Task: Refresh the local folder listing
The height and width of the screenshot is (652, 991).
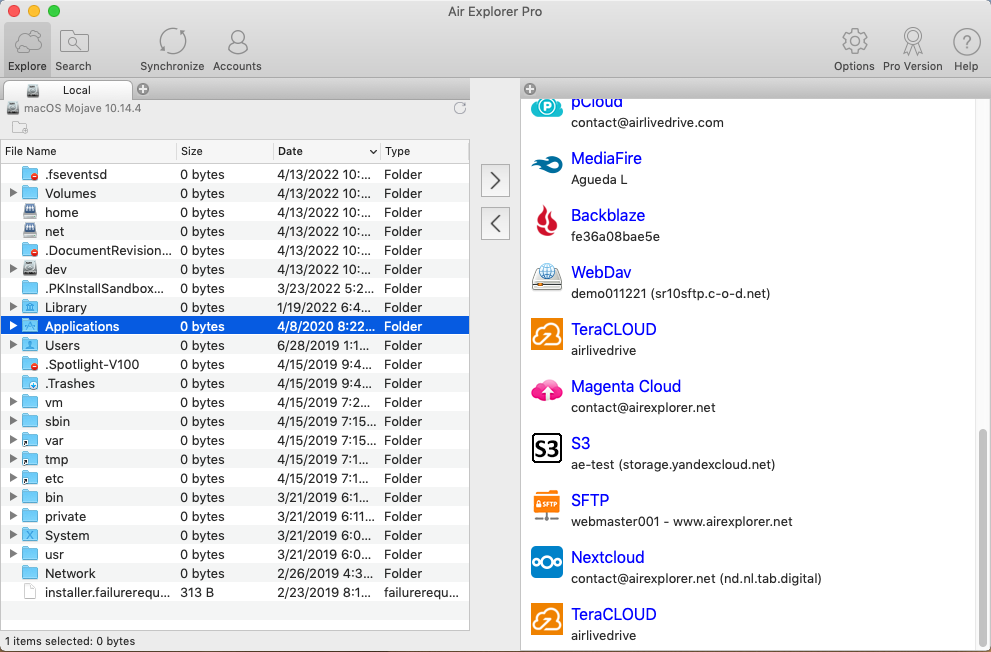Action: point(460,108)
